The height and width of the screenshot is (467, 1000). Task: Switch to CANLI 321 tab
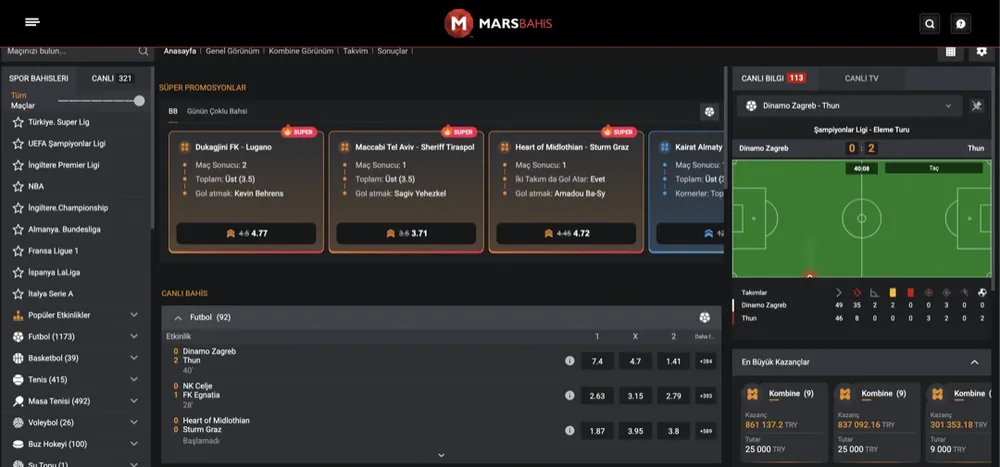coord(112,78)
